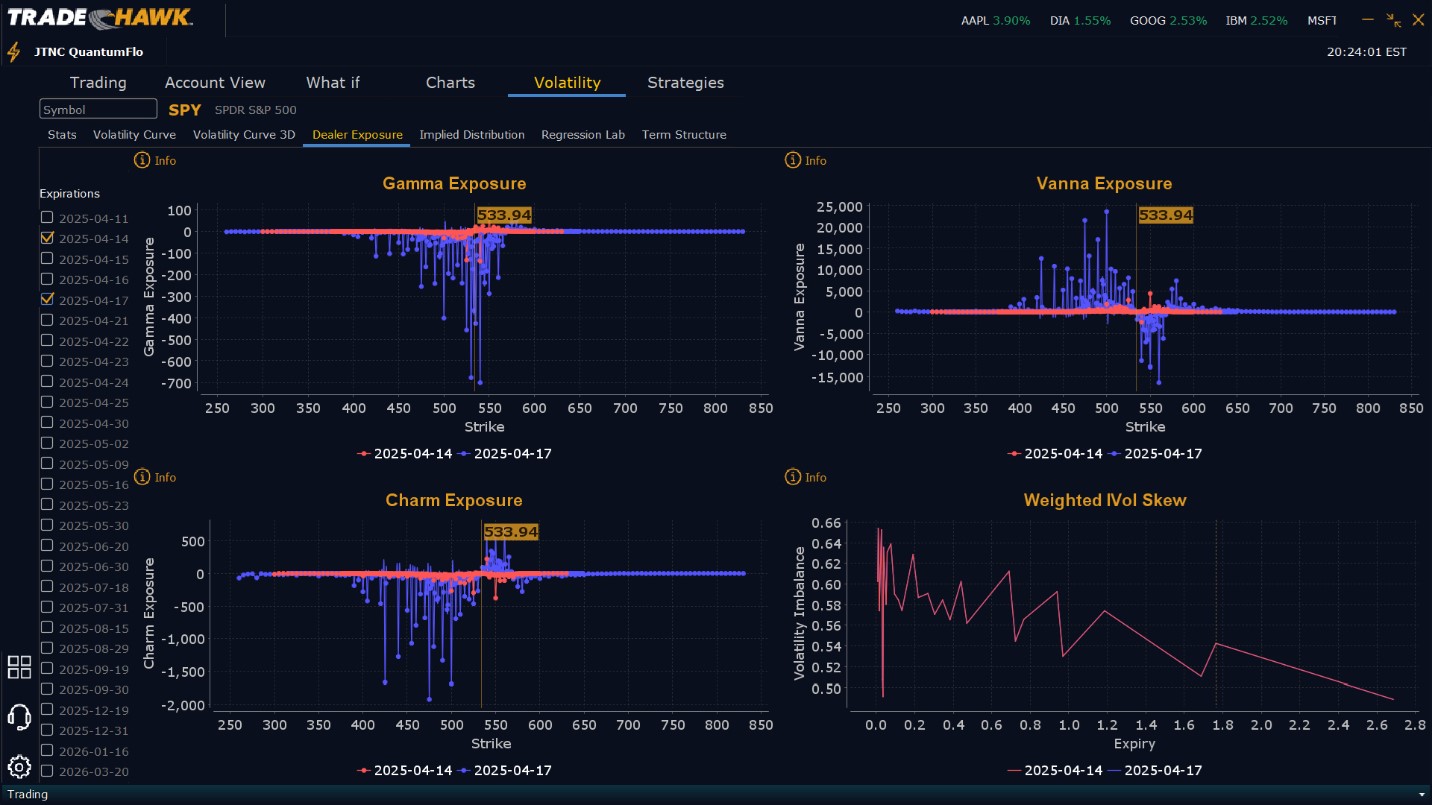The height and width of the screenshot is (805, 1432).
Task: Click the Symbol input field
Action: (98, 109)
